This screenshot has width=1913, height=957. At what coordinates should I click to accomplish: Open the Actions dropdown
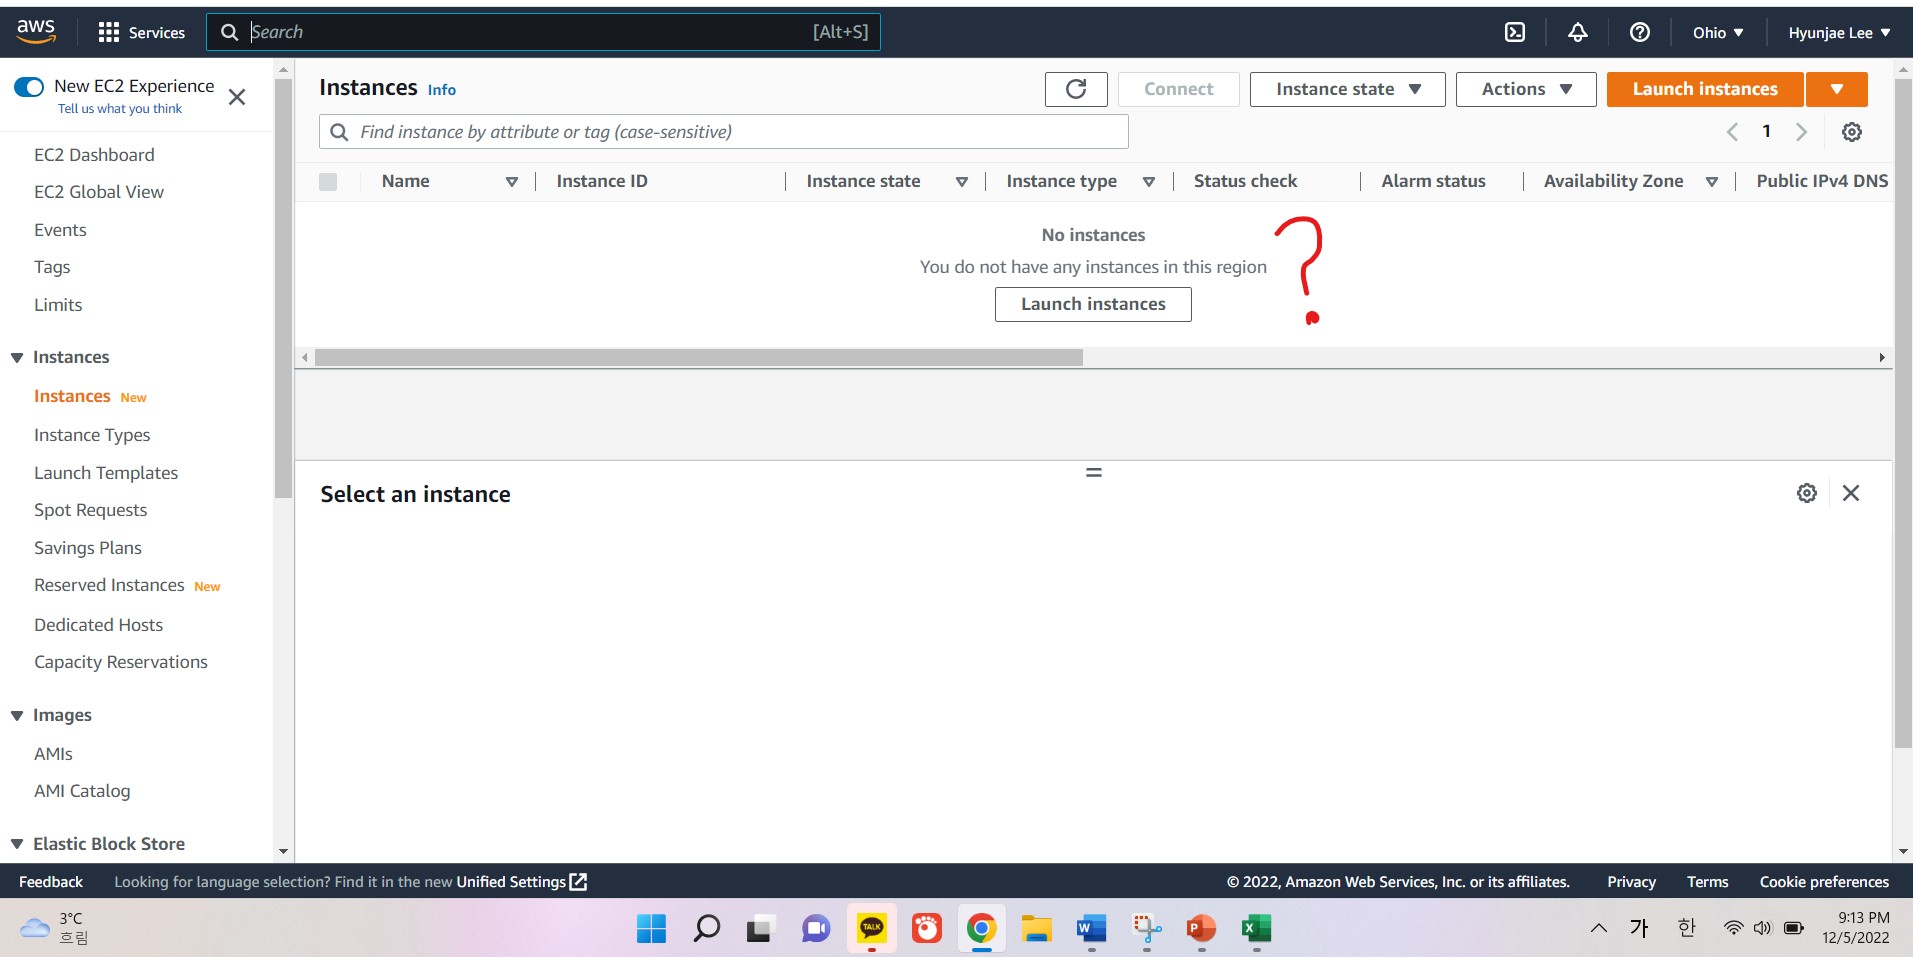pos(1526,89)
